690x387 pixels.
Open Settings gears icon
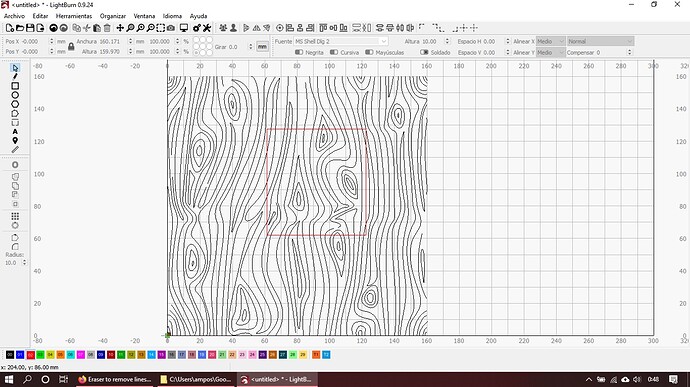pyautogui.click(x=197, y=28)
